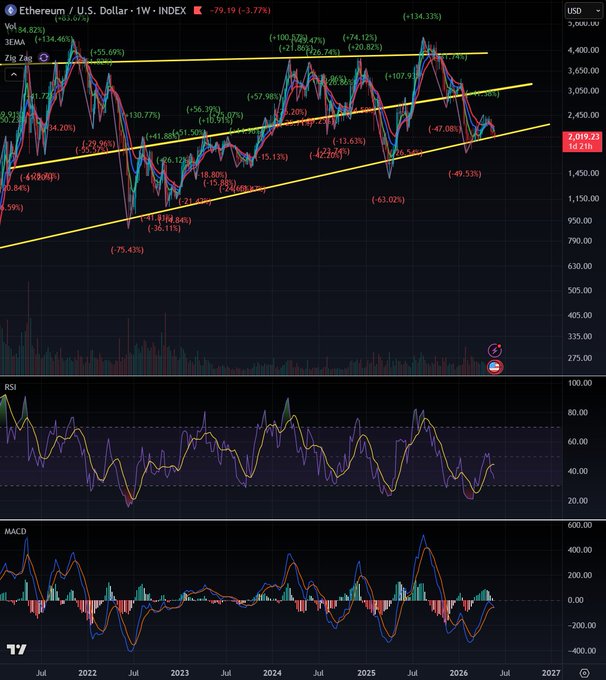This screenshot has height=680, width=606.
Task: Click the (+130.77%) zig zag label
Action: coord(142,115)
